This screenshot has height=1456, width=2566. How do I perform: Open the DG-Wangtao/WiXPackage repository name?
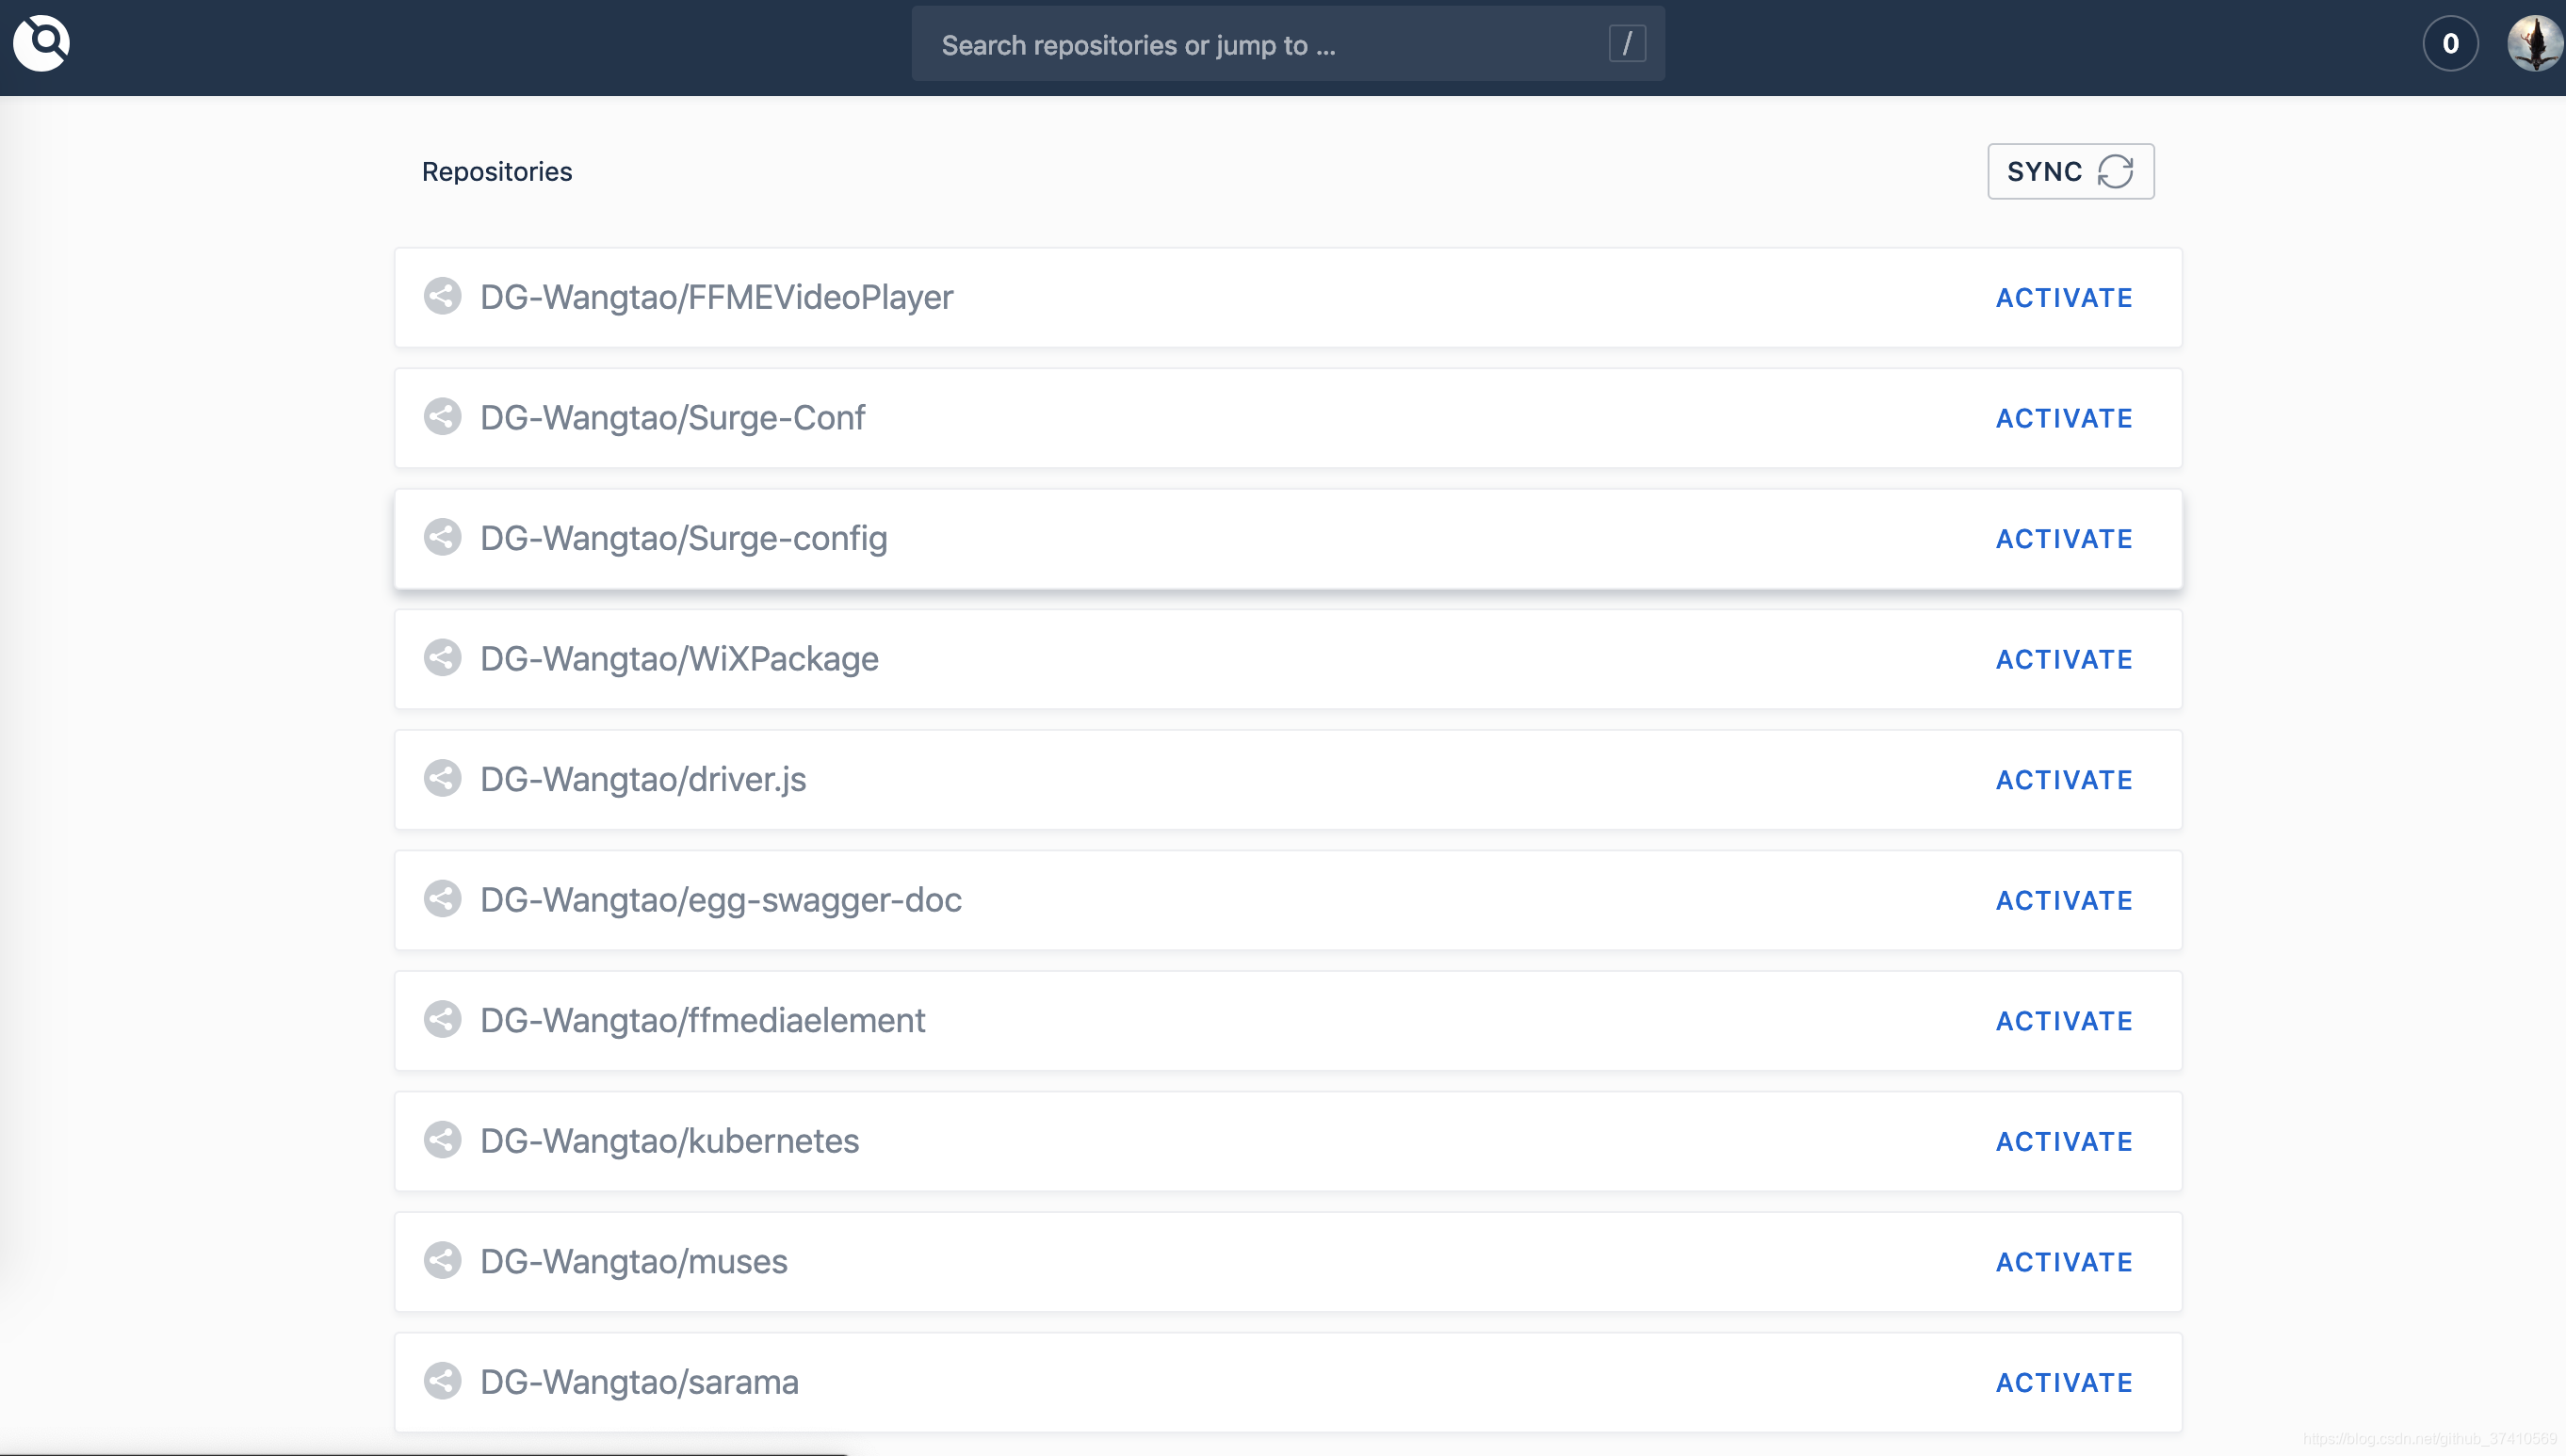coord(679,659)
